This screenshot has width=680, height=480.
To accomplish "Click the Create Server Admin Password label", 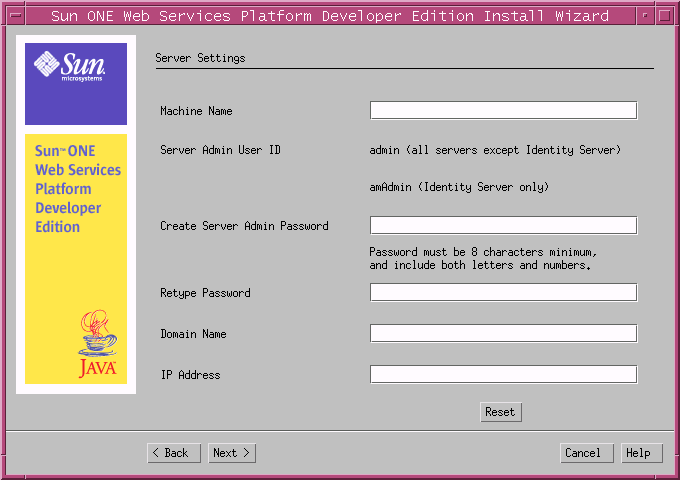I will tap(244, 226).
